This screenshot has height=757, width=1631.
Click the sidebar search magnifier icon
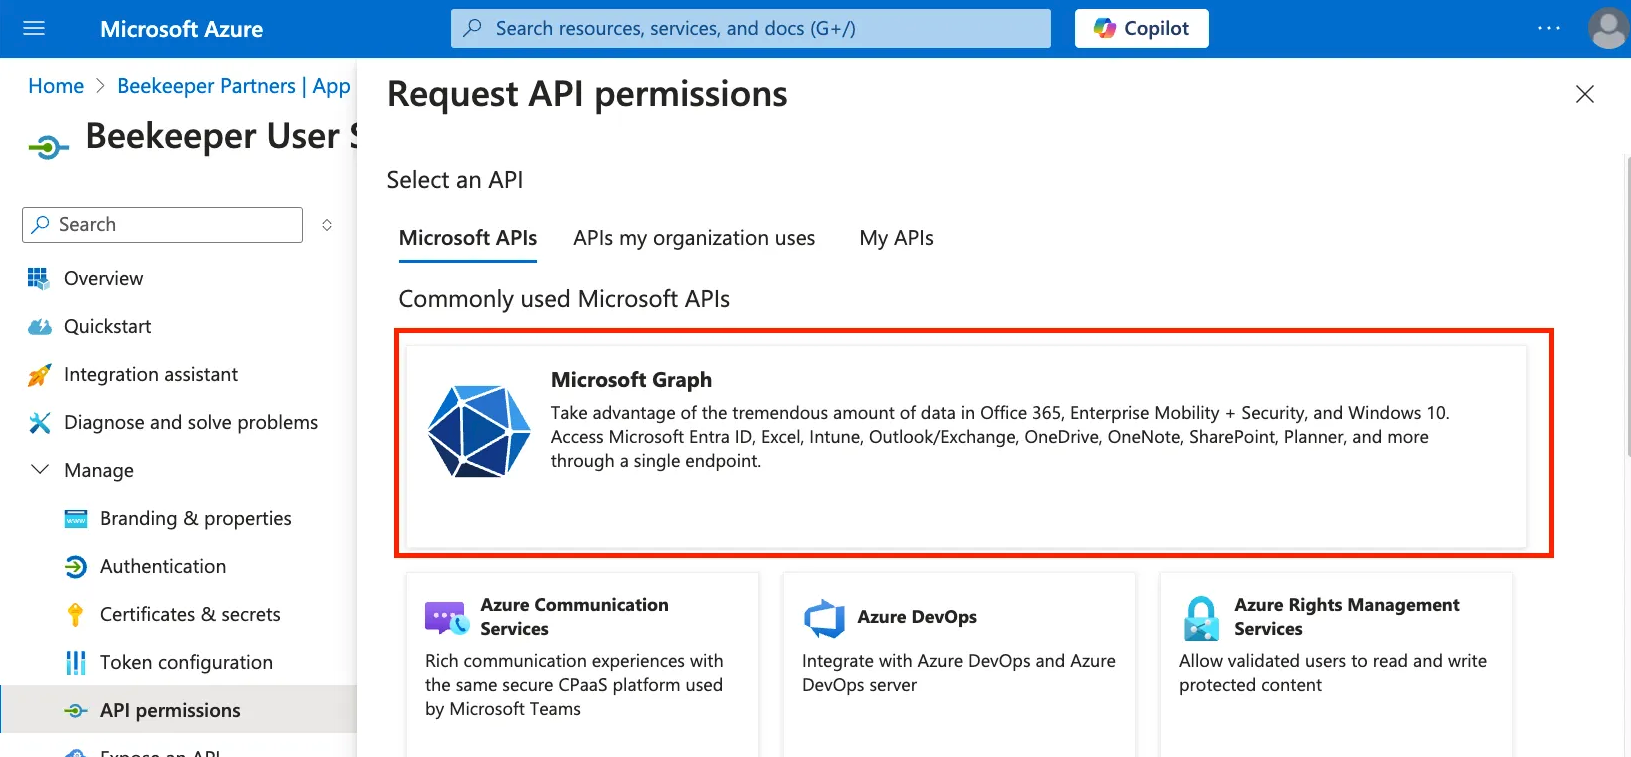point(41,225)
